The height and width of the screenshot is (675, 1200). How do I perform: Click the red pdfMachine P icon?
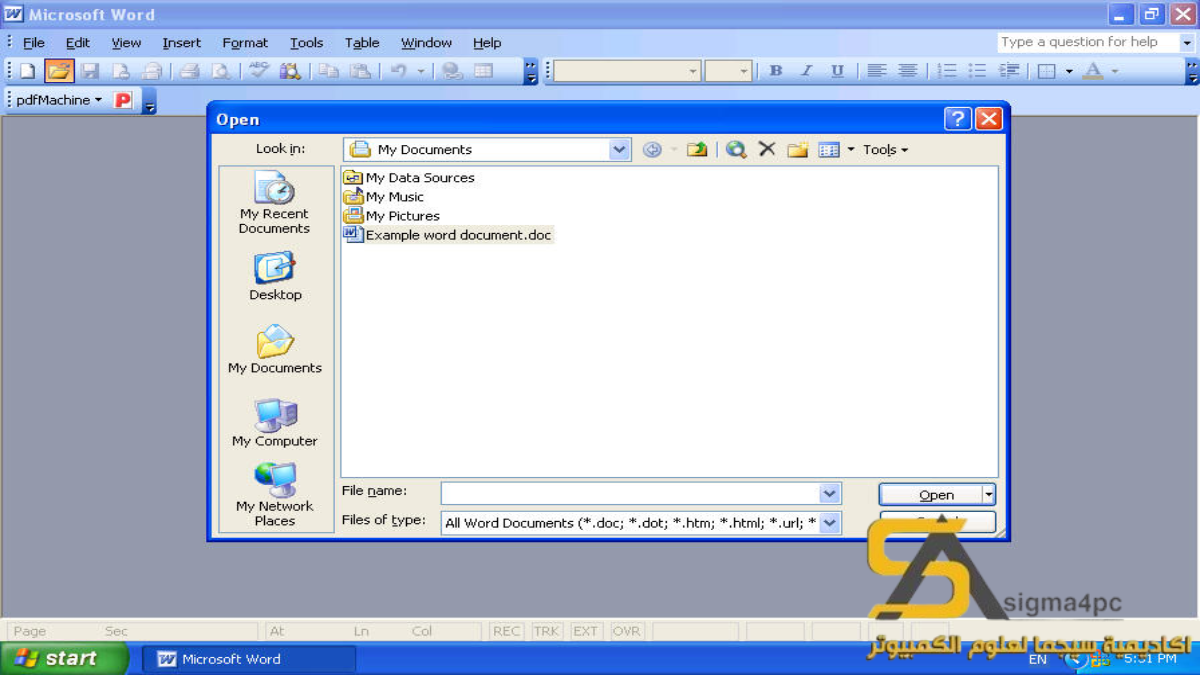point(123,100)
